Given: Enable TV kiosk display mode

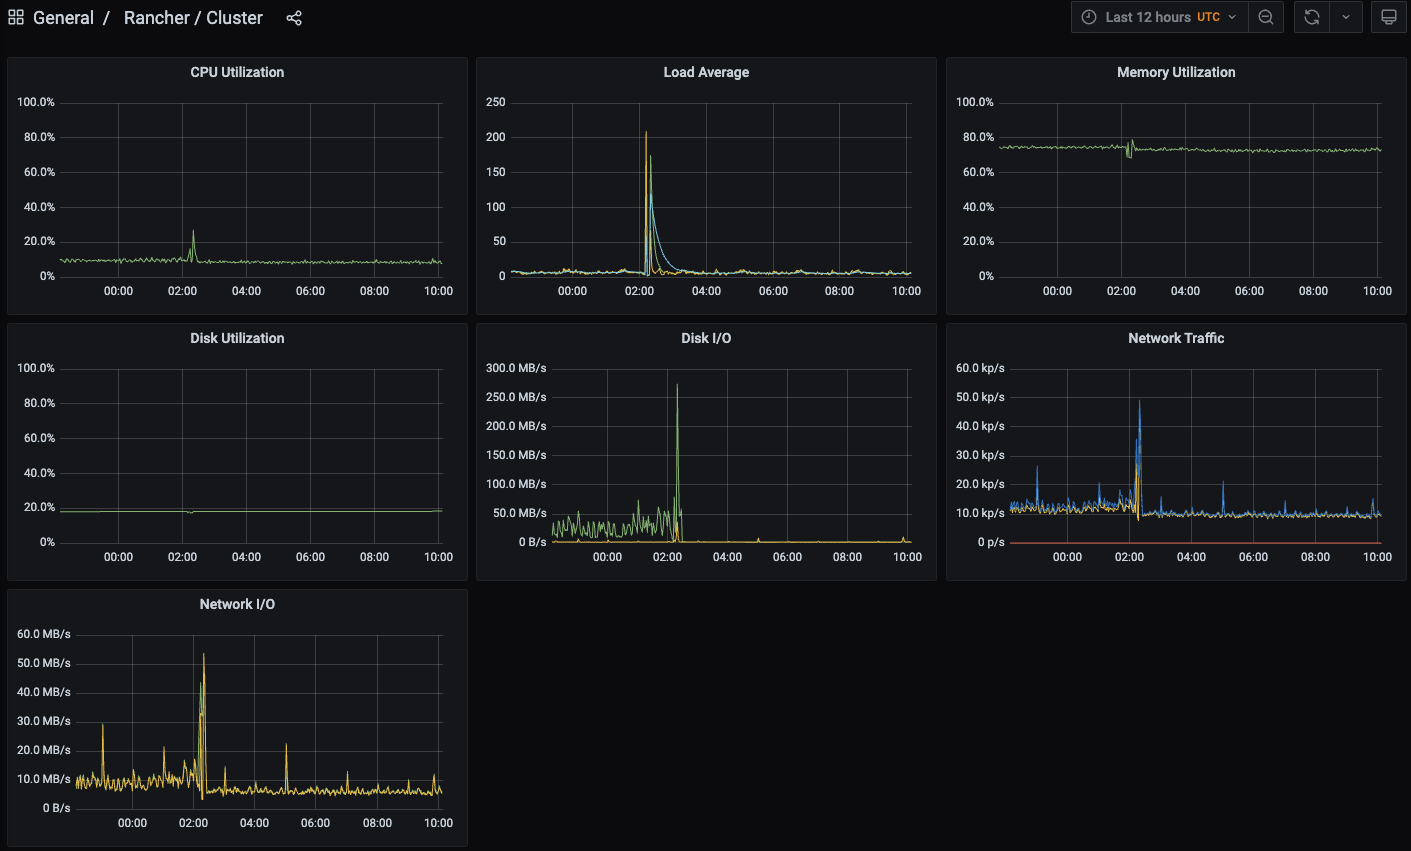Looking at the screenshot, I should (1389, 17).
